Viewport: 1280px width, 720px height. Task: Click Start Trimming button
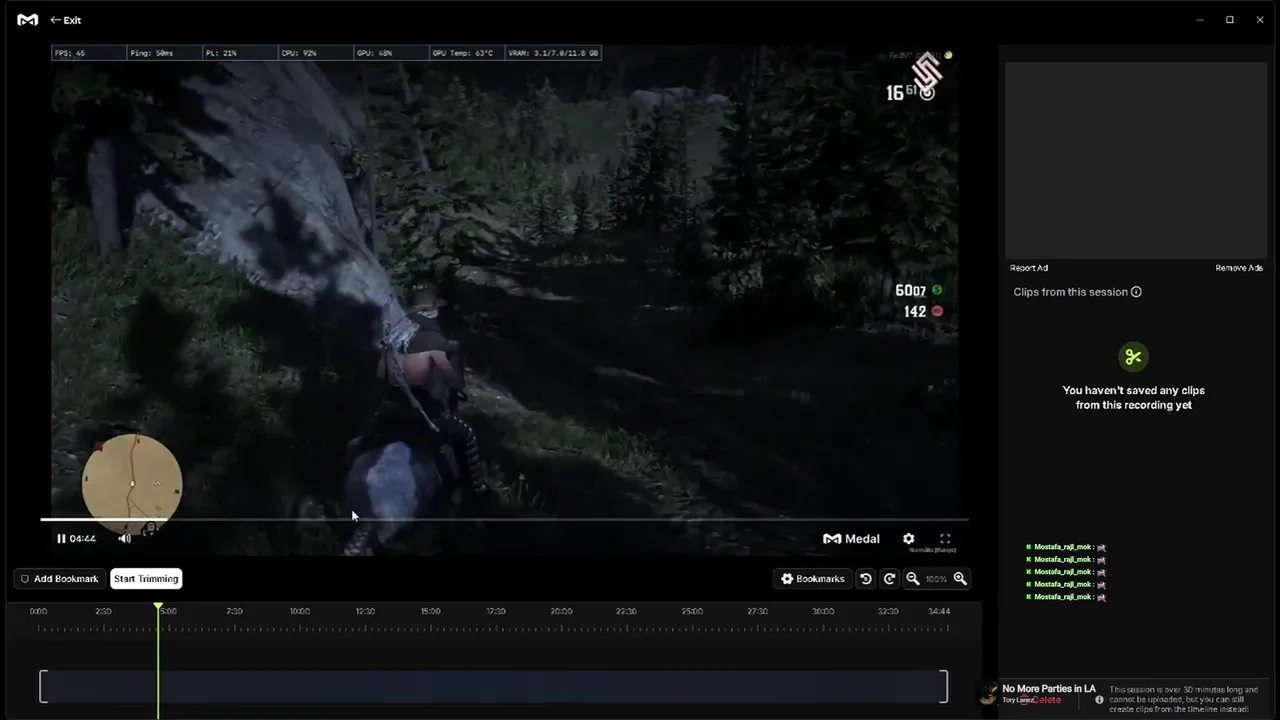tap(146, 579)
